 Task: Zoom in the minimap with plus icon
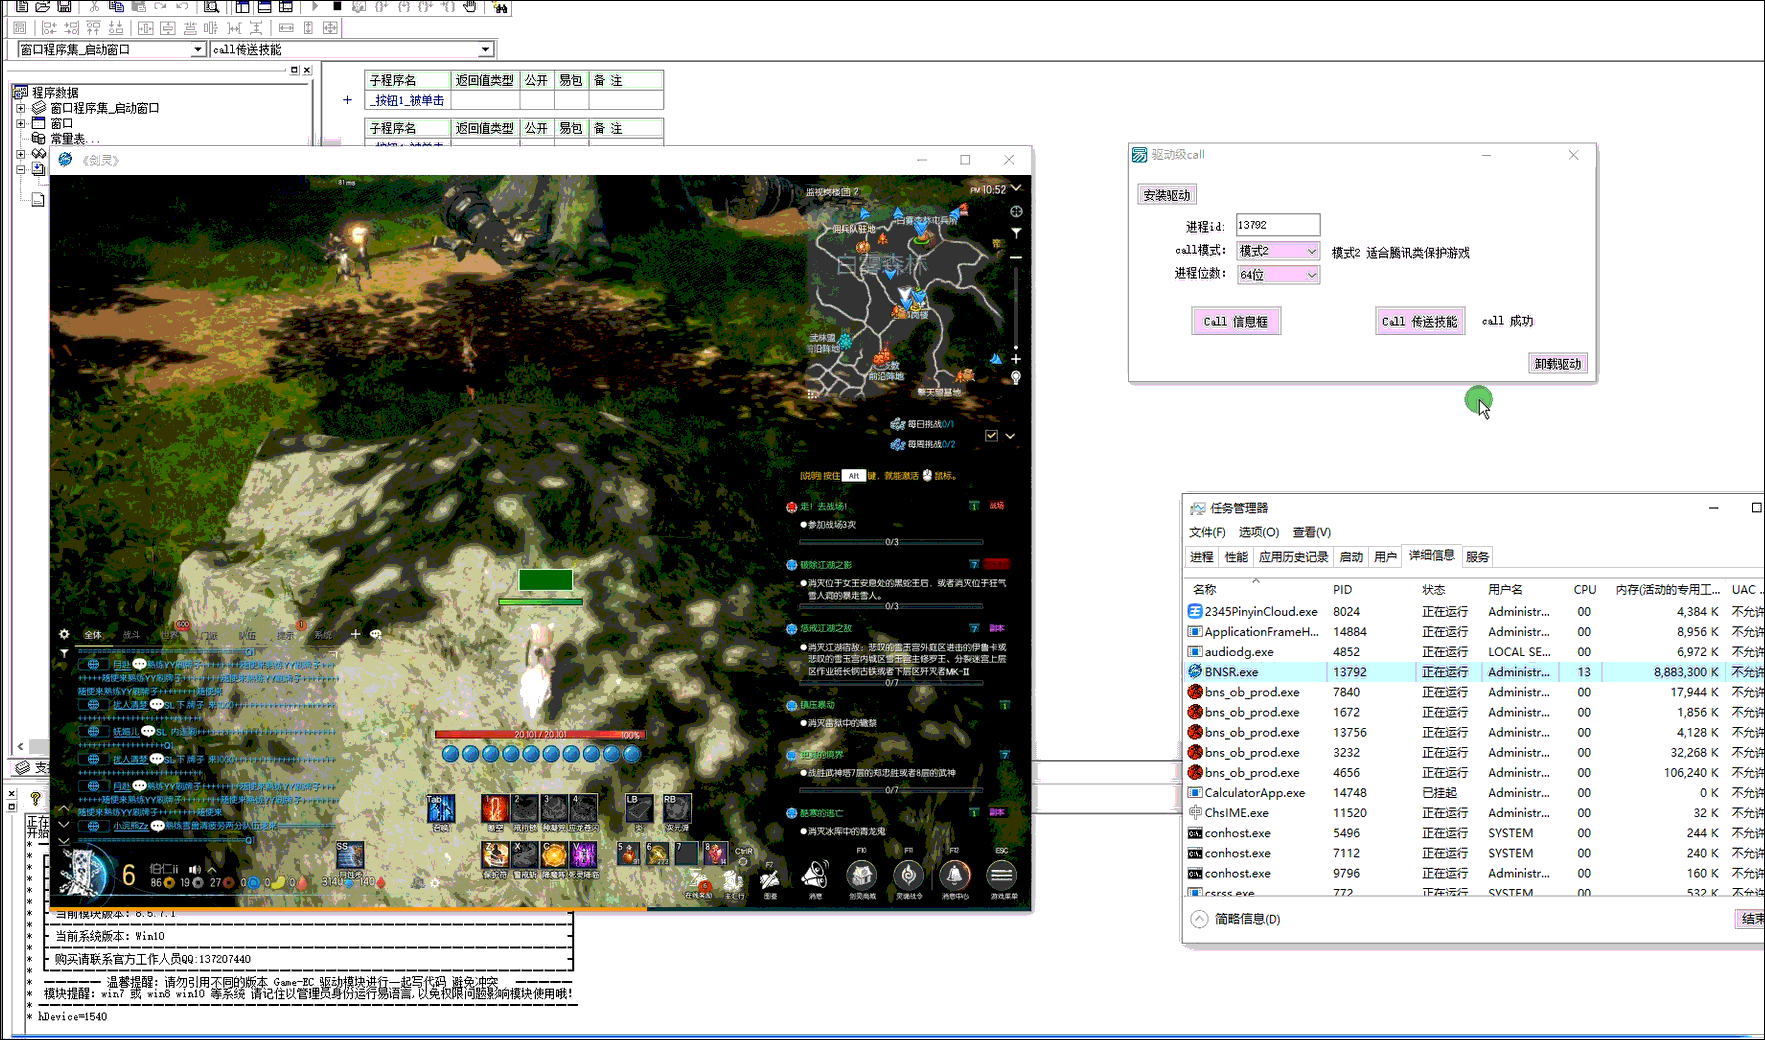point(1016,358)
